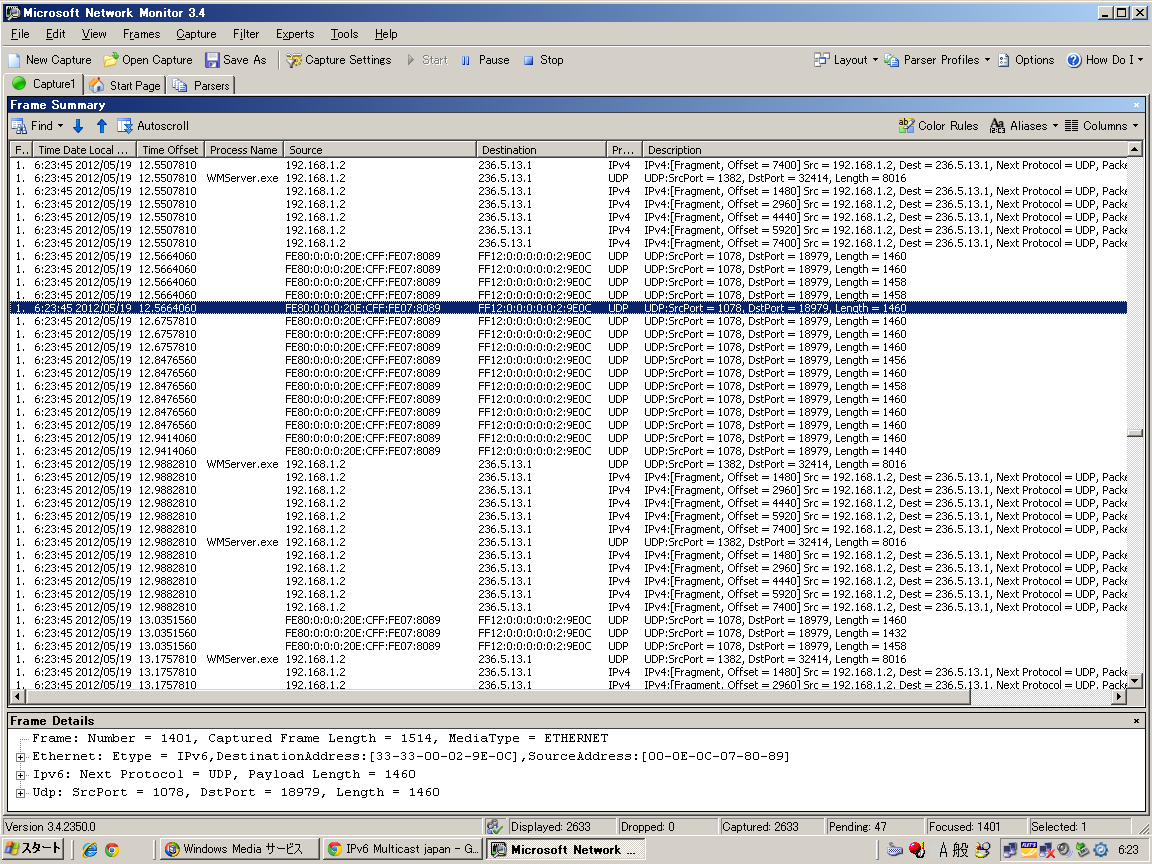
Task: Open the Experts menu
Action: (x=295, y=34)
